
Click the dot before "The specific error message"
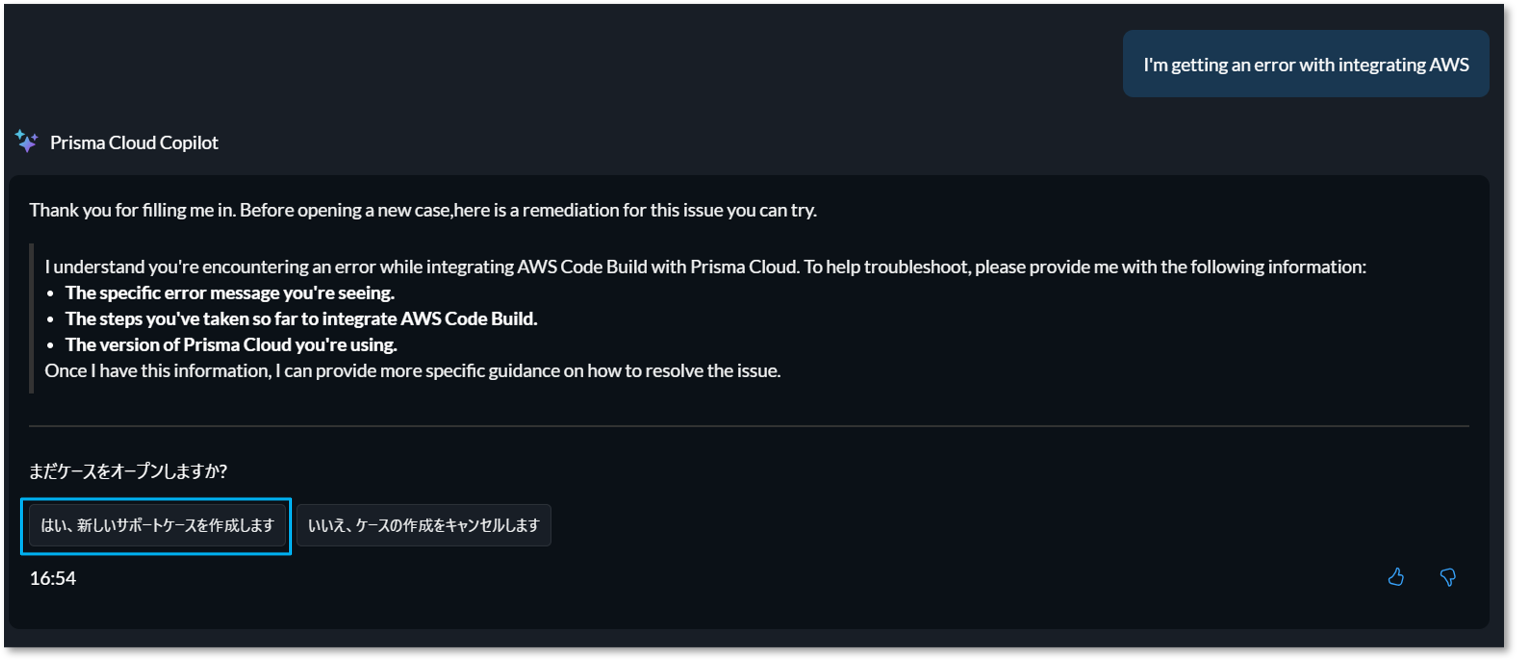pos(52,294)
